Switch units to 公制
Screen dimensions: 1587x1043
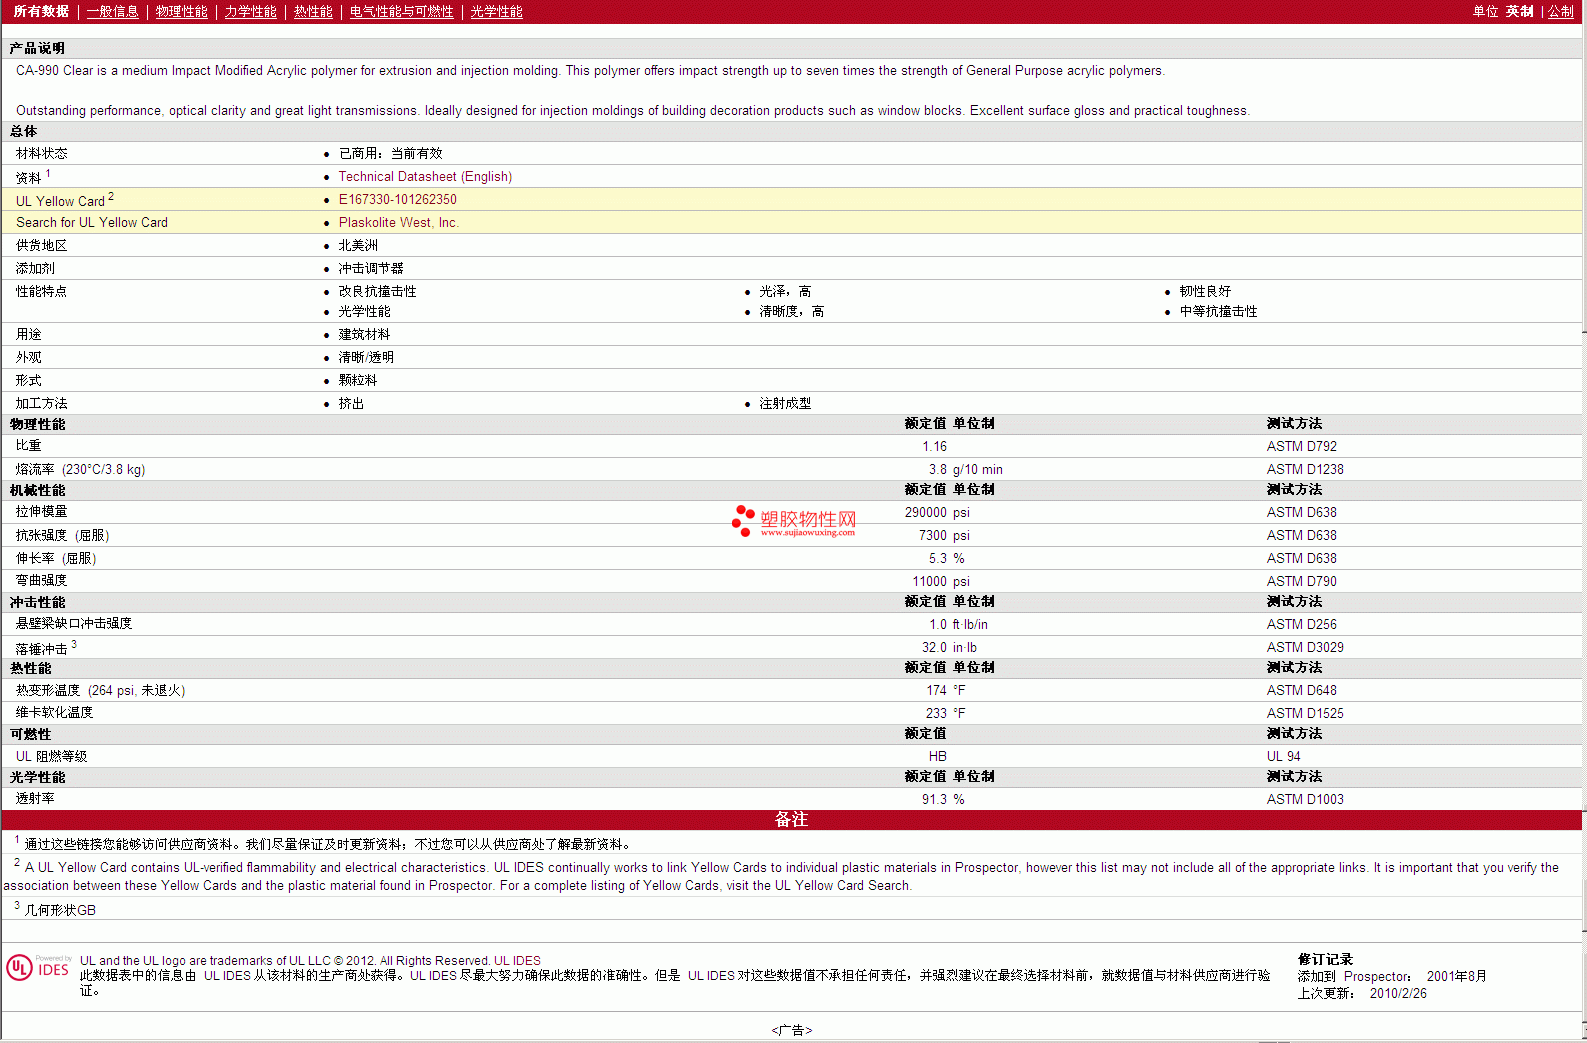pos(1561,12)
